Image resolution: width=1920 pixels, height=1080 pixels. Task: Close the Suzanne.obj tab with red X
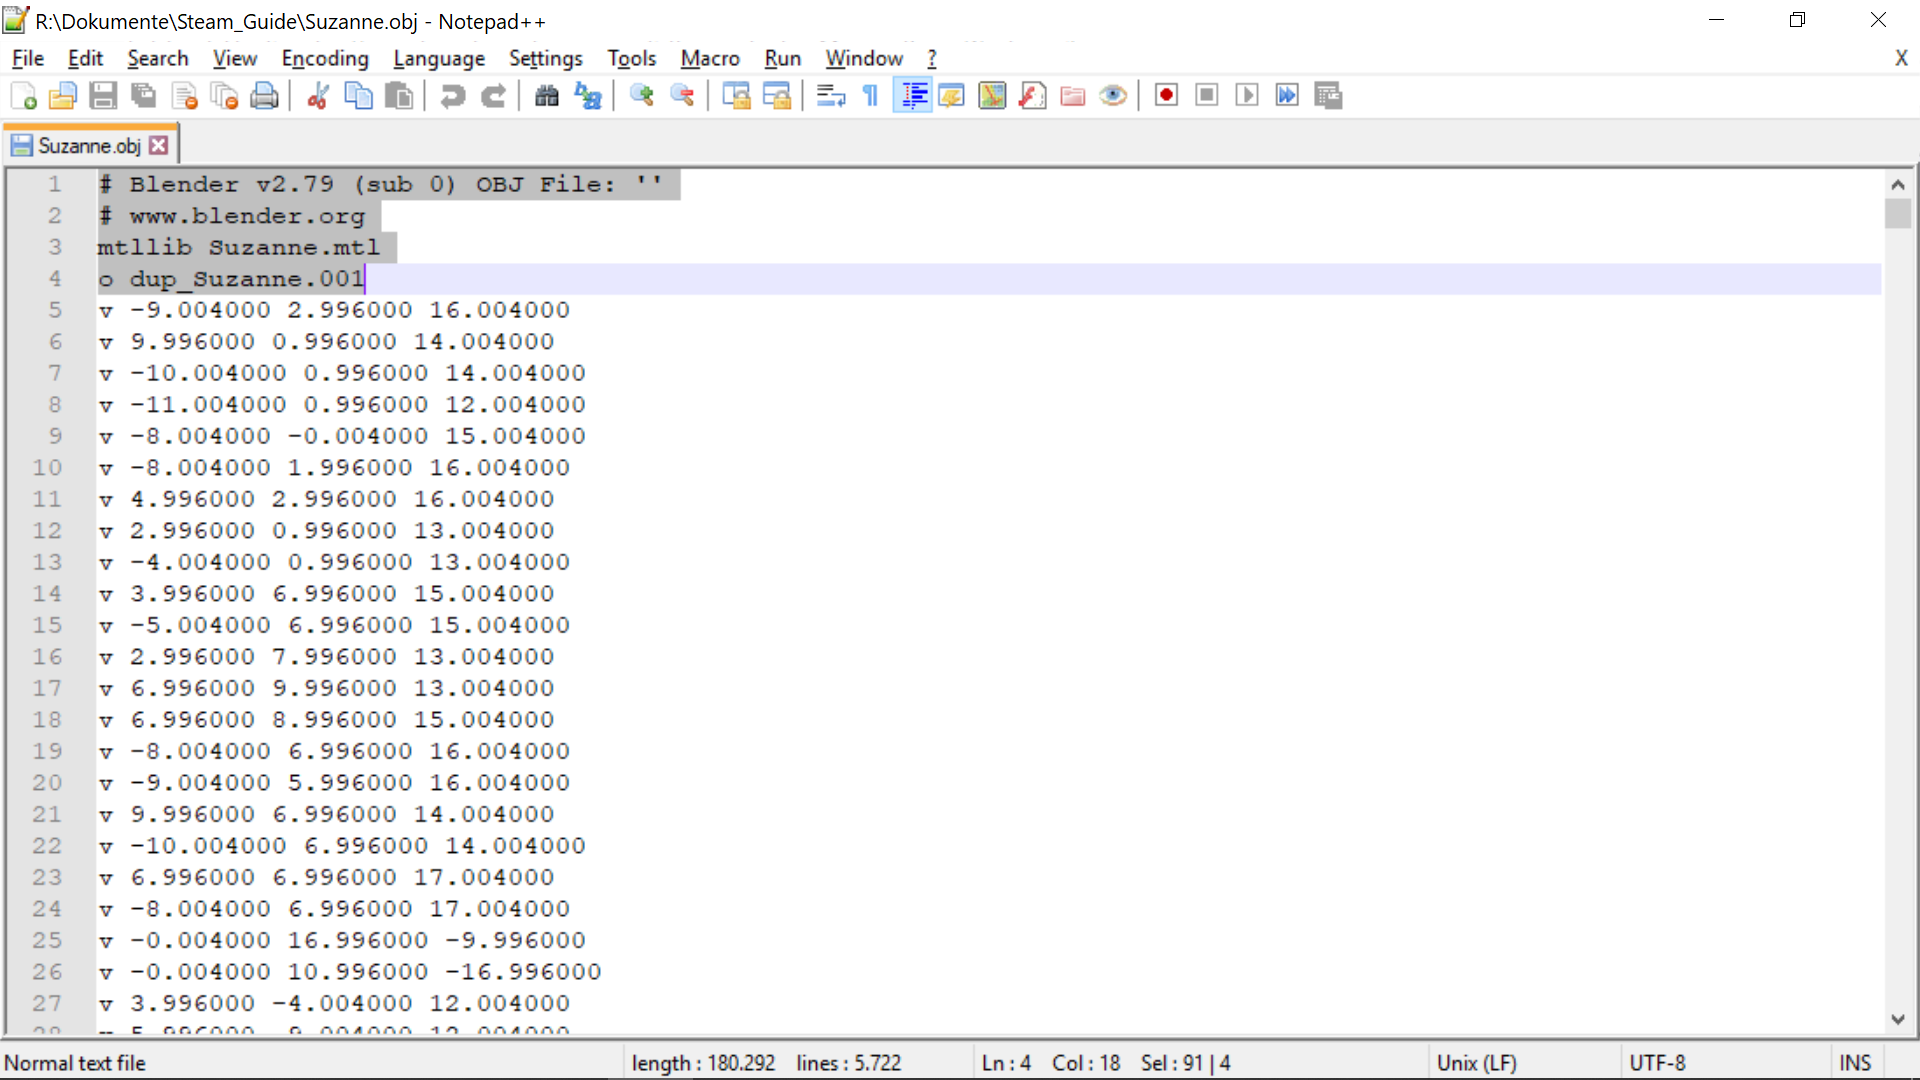[x=159, y=146]
